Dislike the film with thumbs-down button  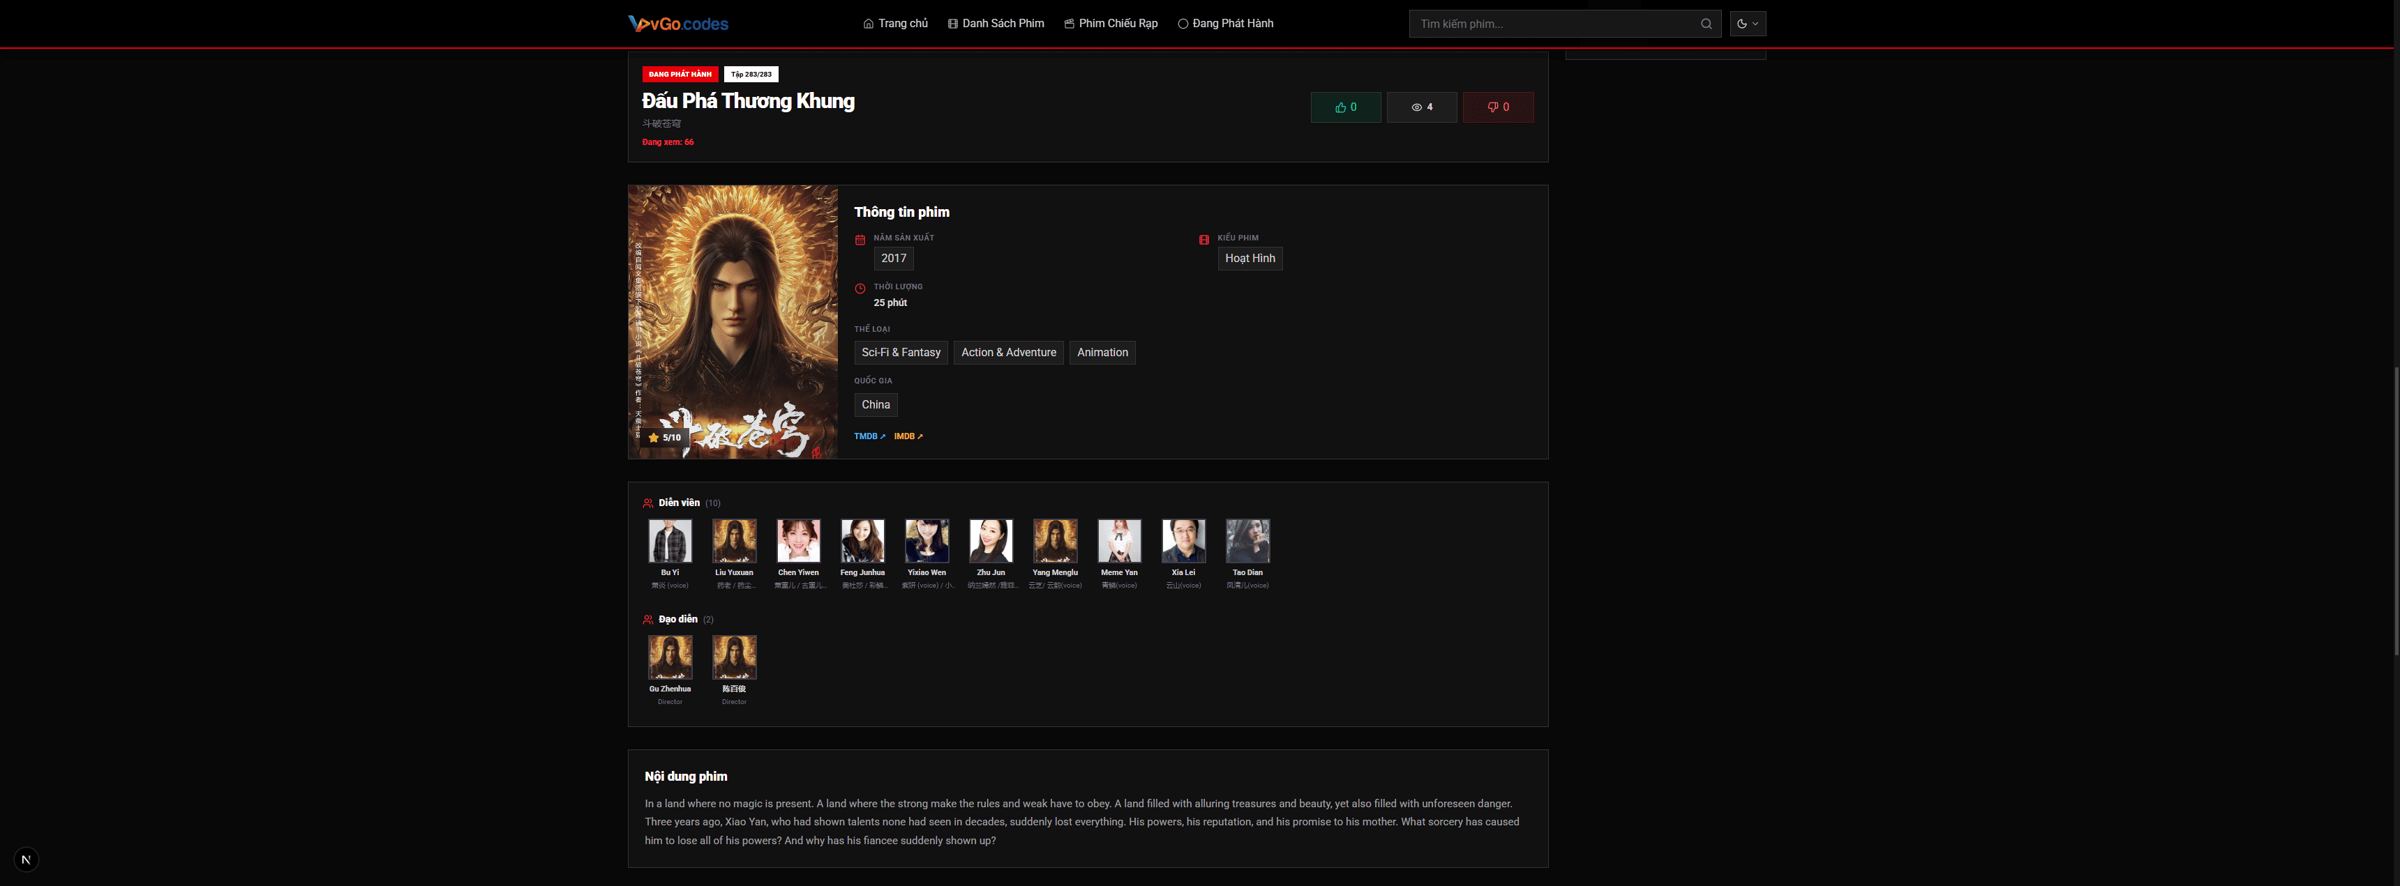coord(1498,107)
